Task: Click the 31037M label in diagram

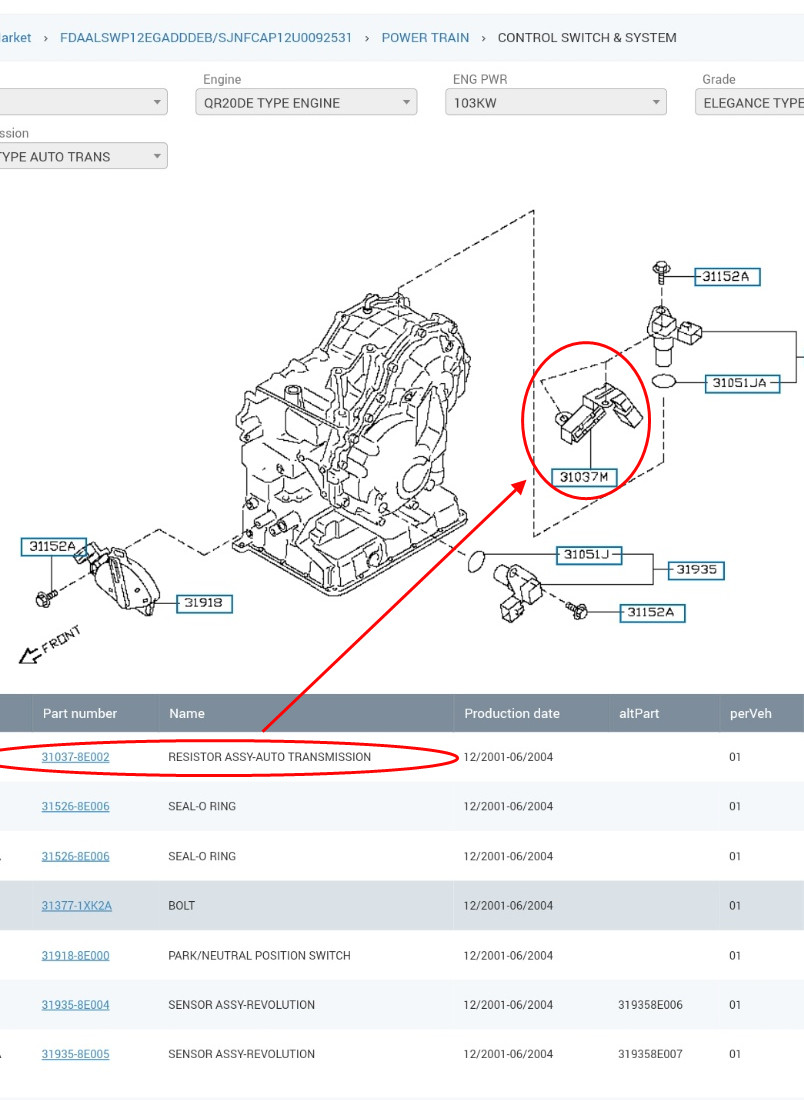Action: click(584, 478)
